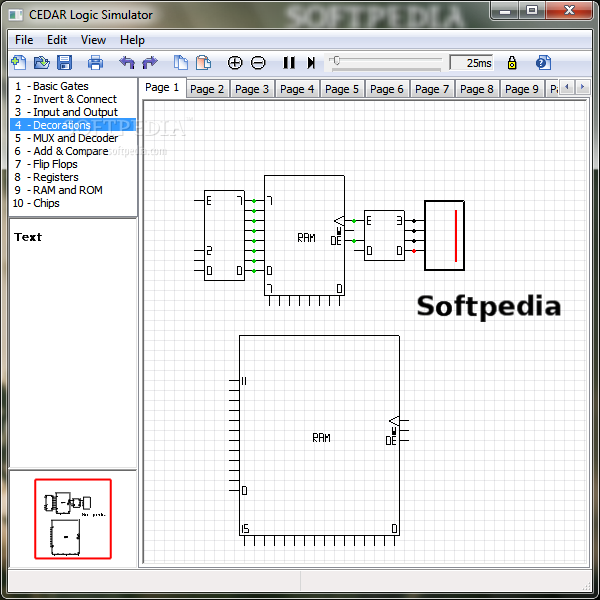Maximize the CEDAR Logic Simulator window

click(532, 11)
